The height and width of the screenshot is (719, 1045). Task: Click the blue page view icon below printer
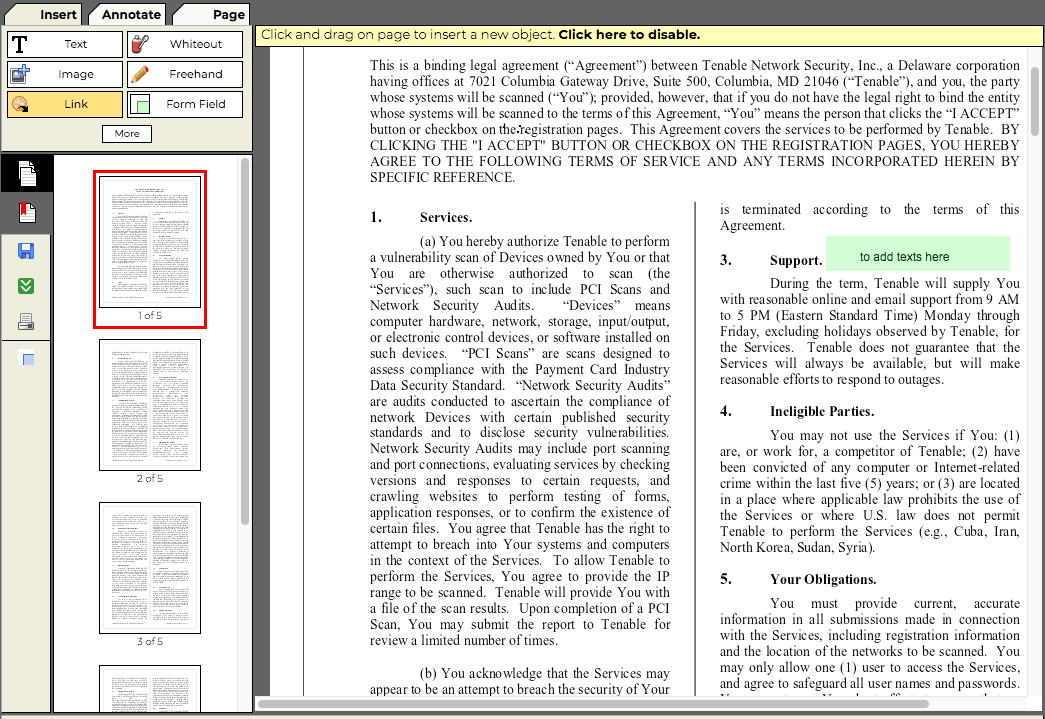pos(27,359)
